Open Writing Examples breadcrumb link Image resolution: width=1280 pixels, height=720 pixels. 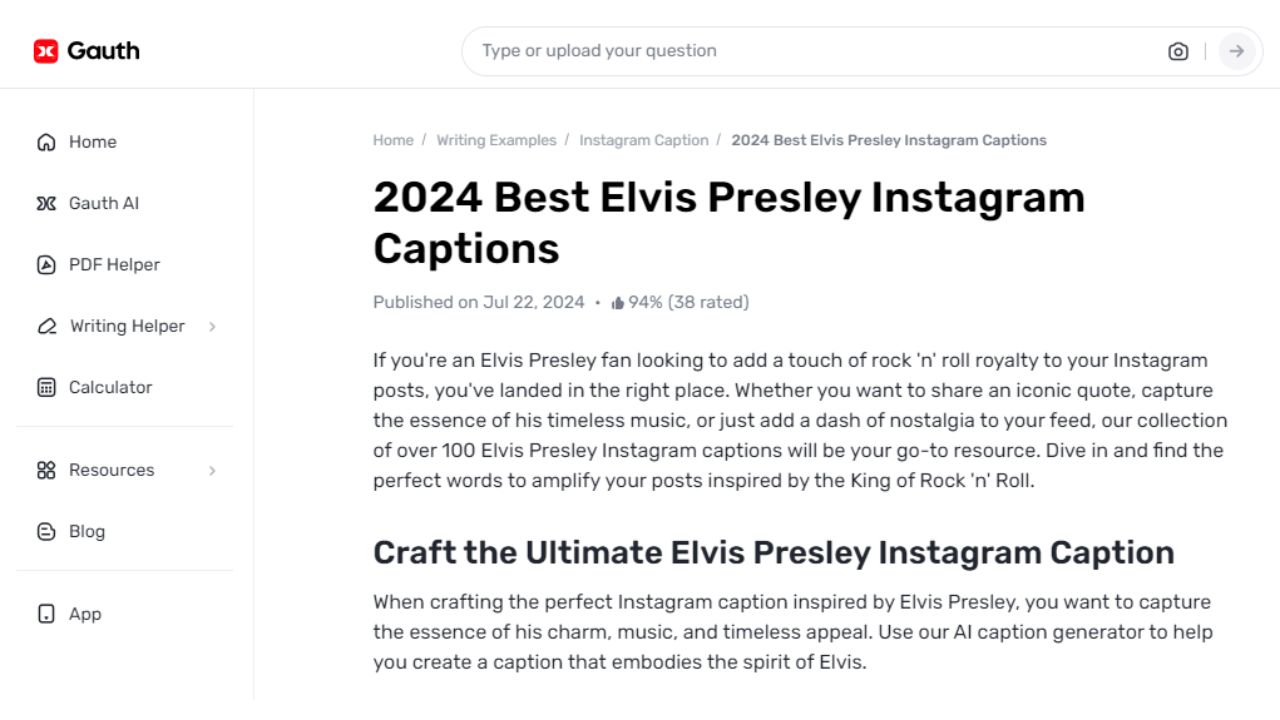(x=496, y=140)
